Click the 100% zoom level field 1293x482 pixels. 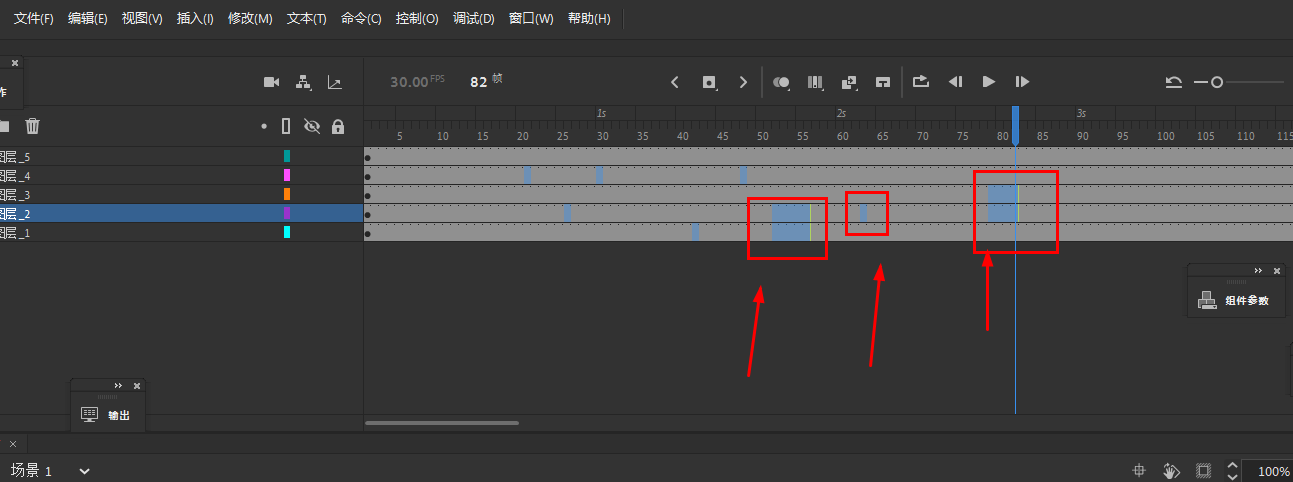(x=1267, y=471)
